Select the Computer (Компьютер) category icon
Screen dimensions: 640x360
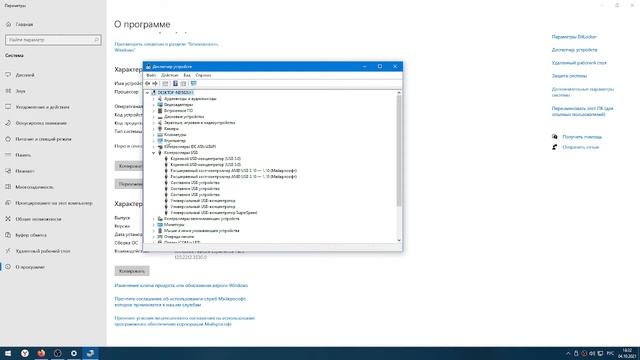160,140
